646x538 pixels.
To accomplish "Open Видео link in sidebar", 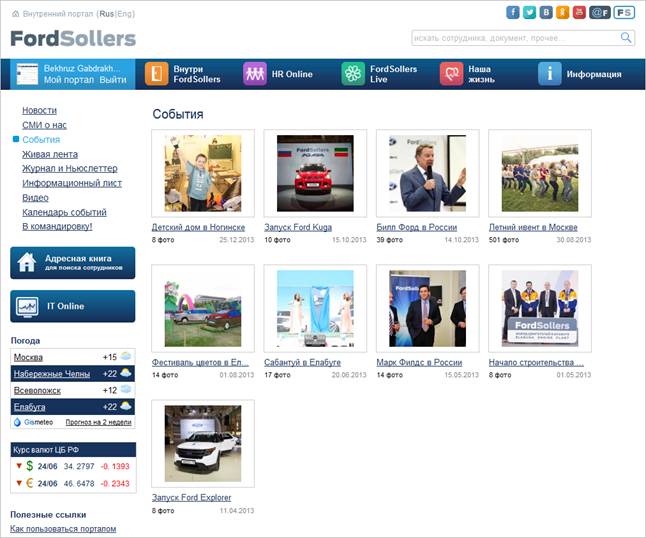I will pos(35,198).
